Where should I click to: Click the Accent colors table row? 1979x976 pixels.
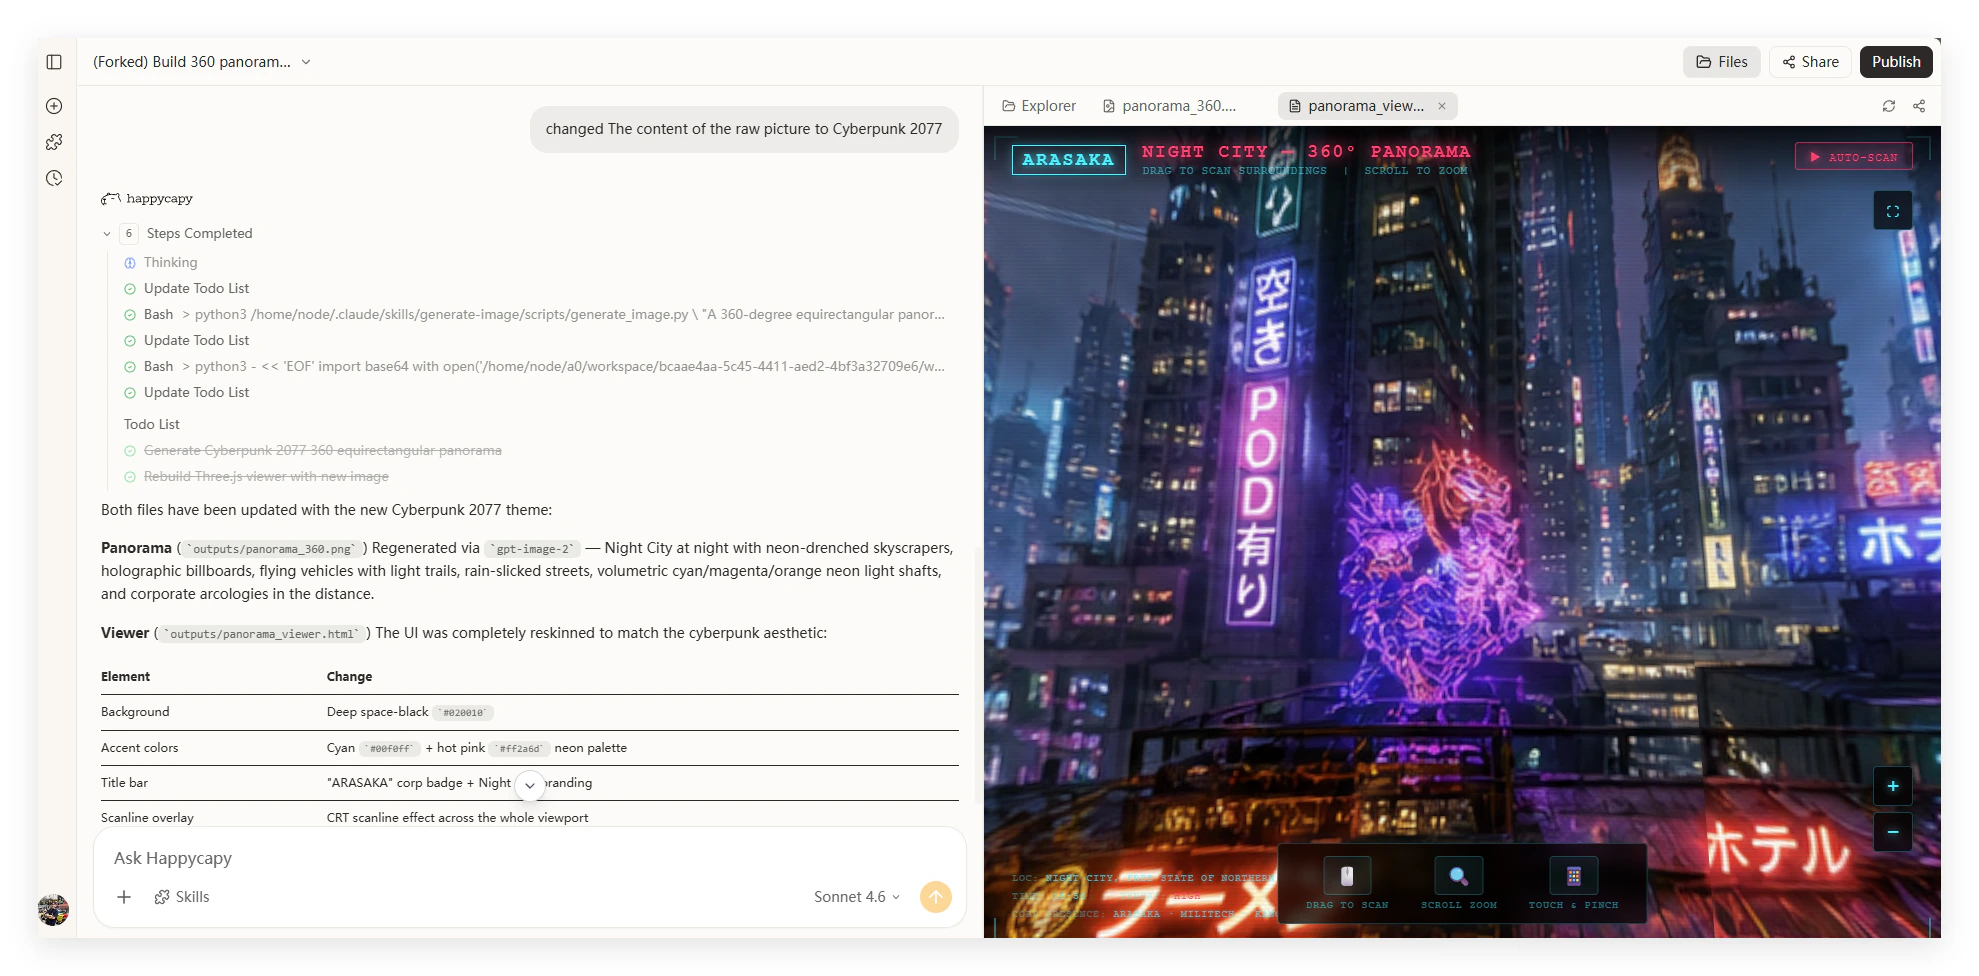pos(530,748)
